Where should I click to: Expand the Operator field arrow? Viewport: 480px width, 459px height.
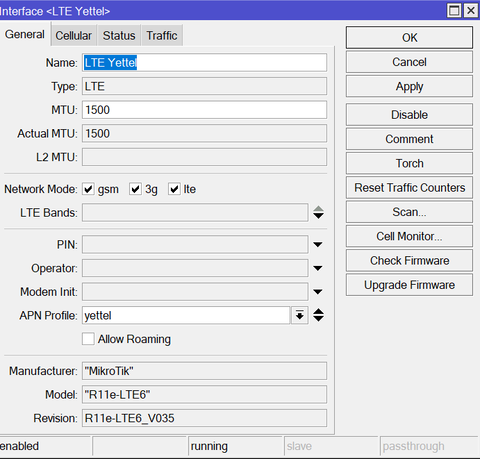pyautogui.click(x=318, y=268)
